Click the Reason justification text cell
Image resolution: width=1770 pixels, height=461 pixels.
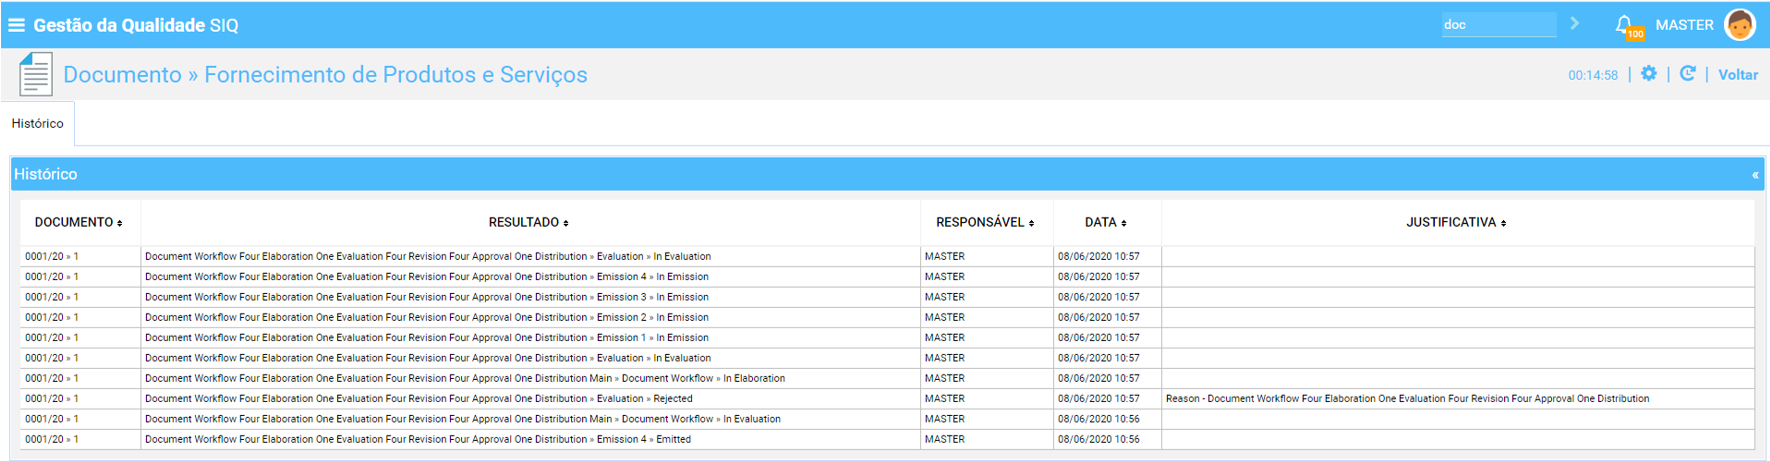(x=1458, y=399)
